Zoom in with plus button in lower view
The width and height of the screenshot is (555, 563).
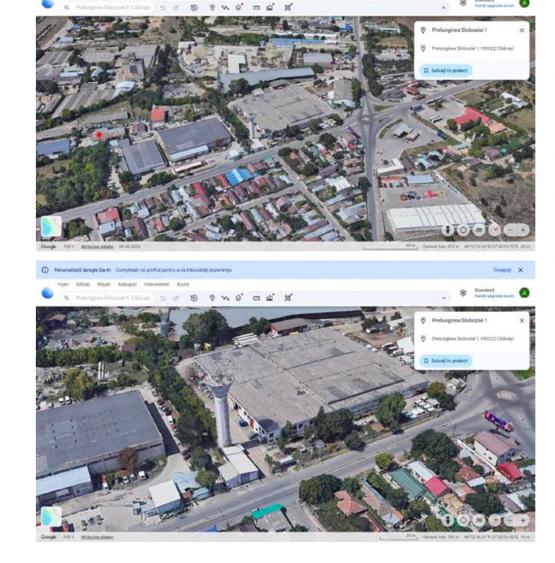(x=523, y=520)
